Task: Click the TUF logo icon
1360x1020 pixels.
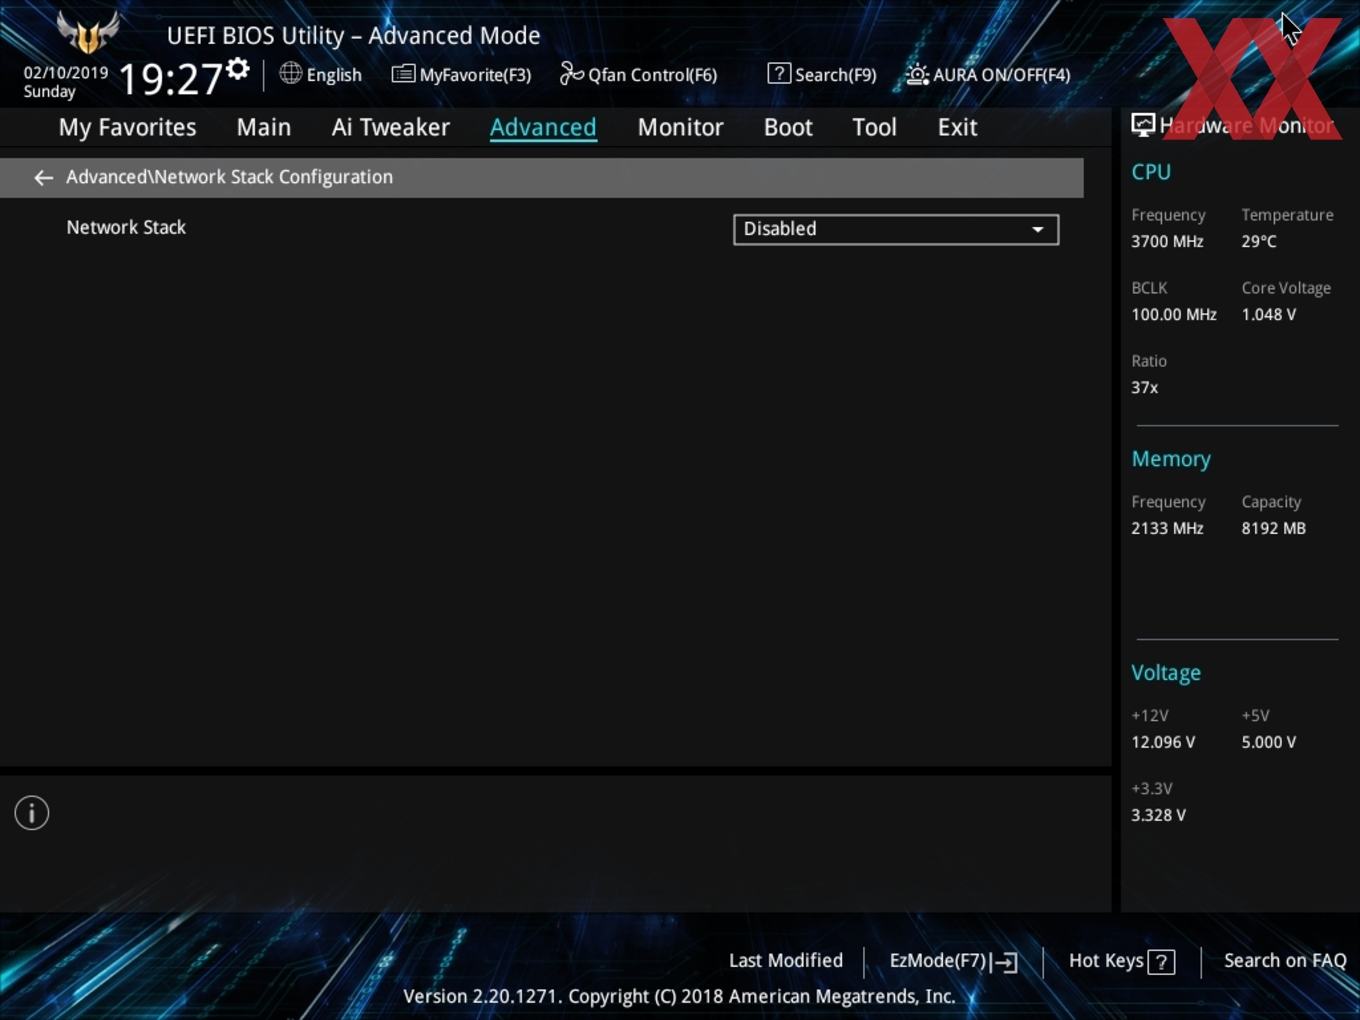Action: tap(88, 32)
